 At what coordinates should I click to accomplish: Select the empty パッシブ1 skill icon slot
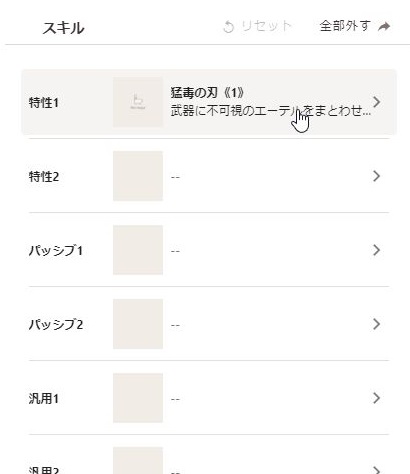138,250
